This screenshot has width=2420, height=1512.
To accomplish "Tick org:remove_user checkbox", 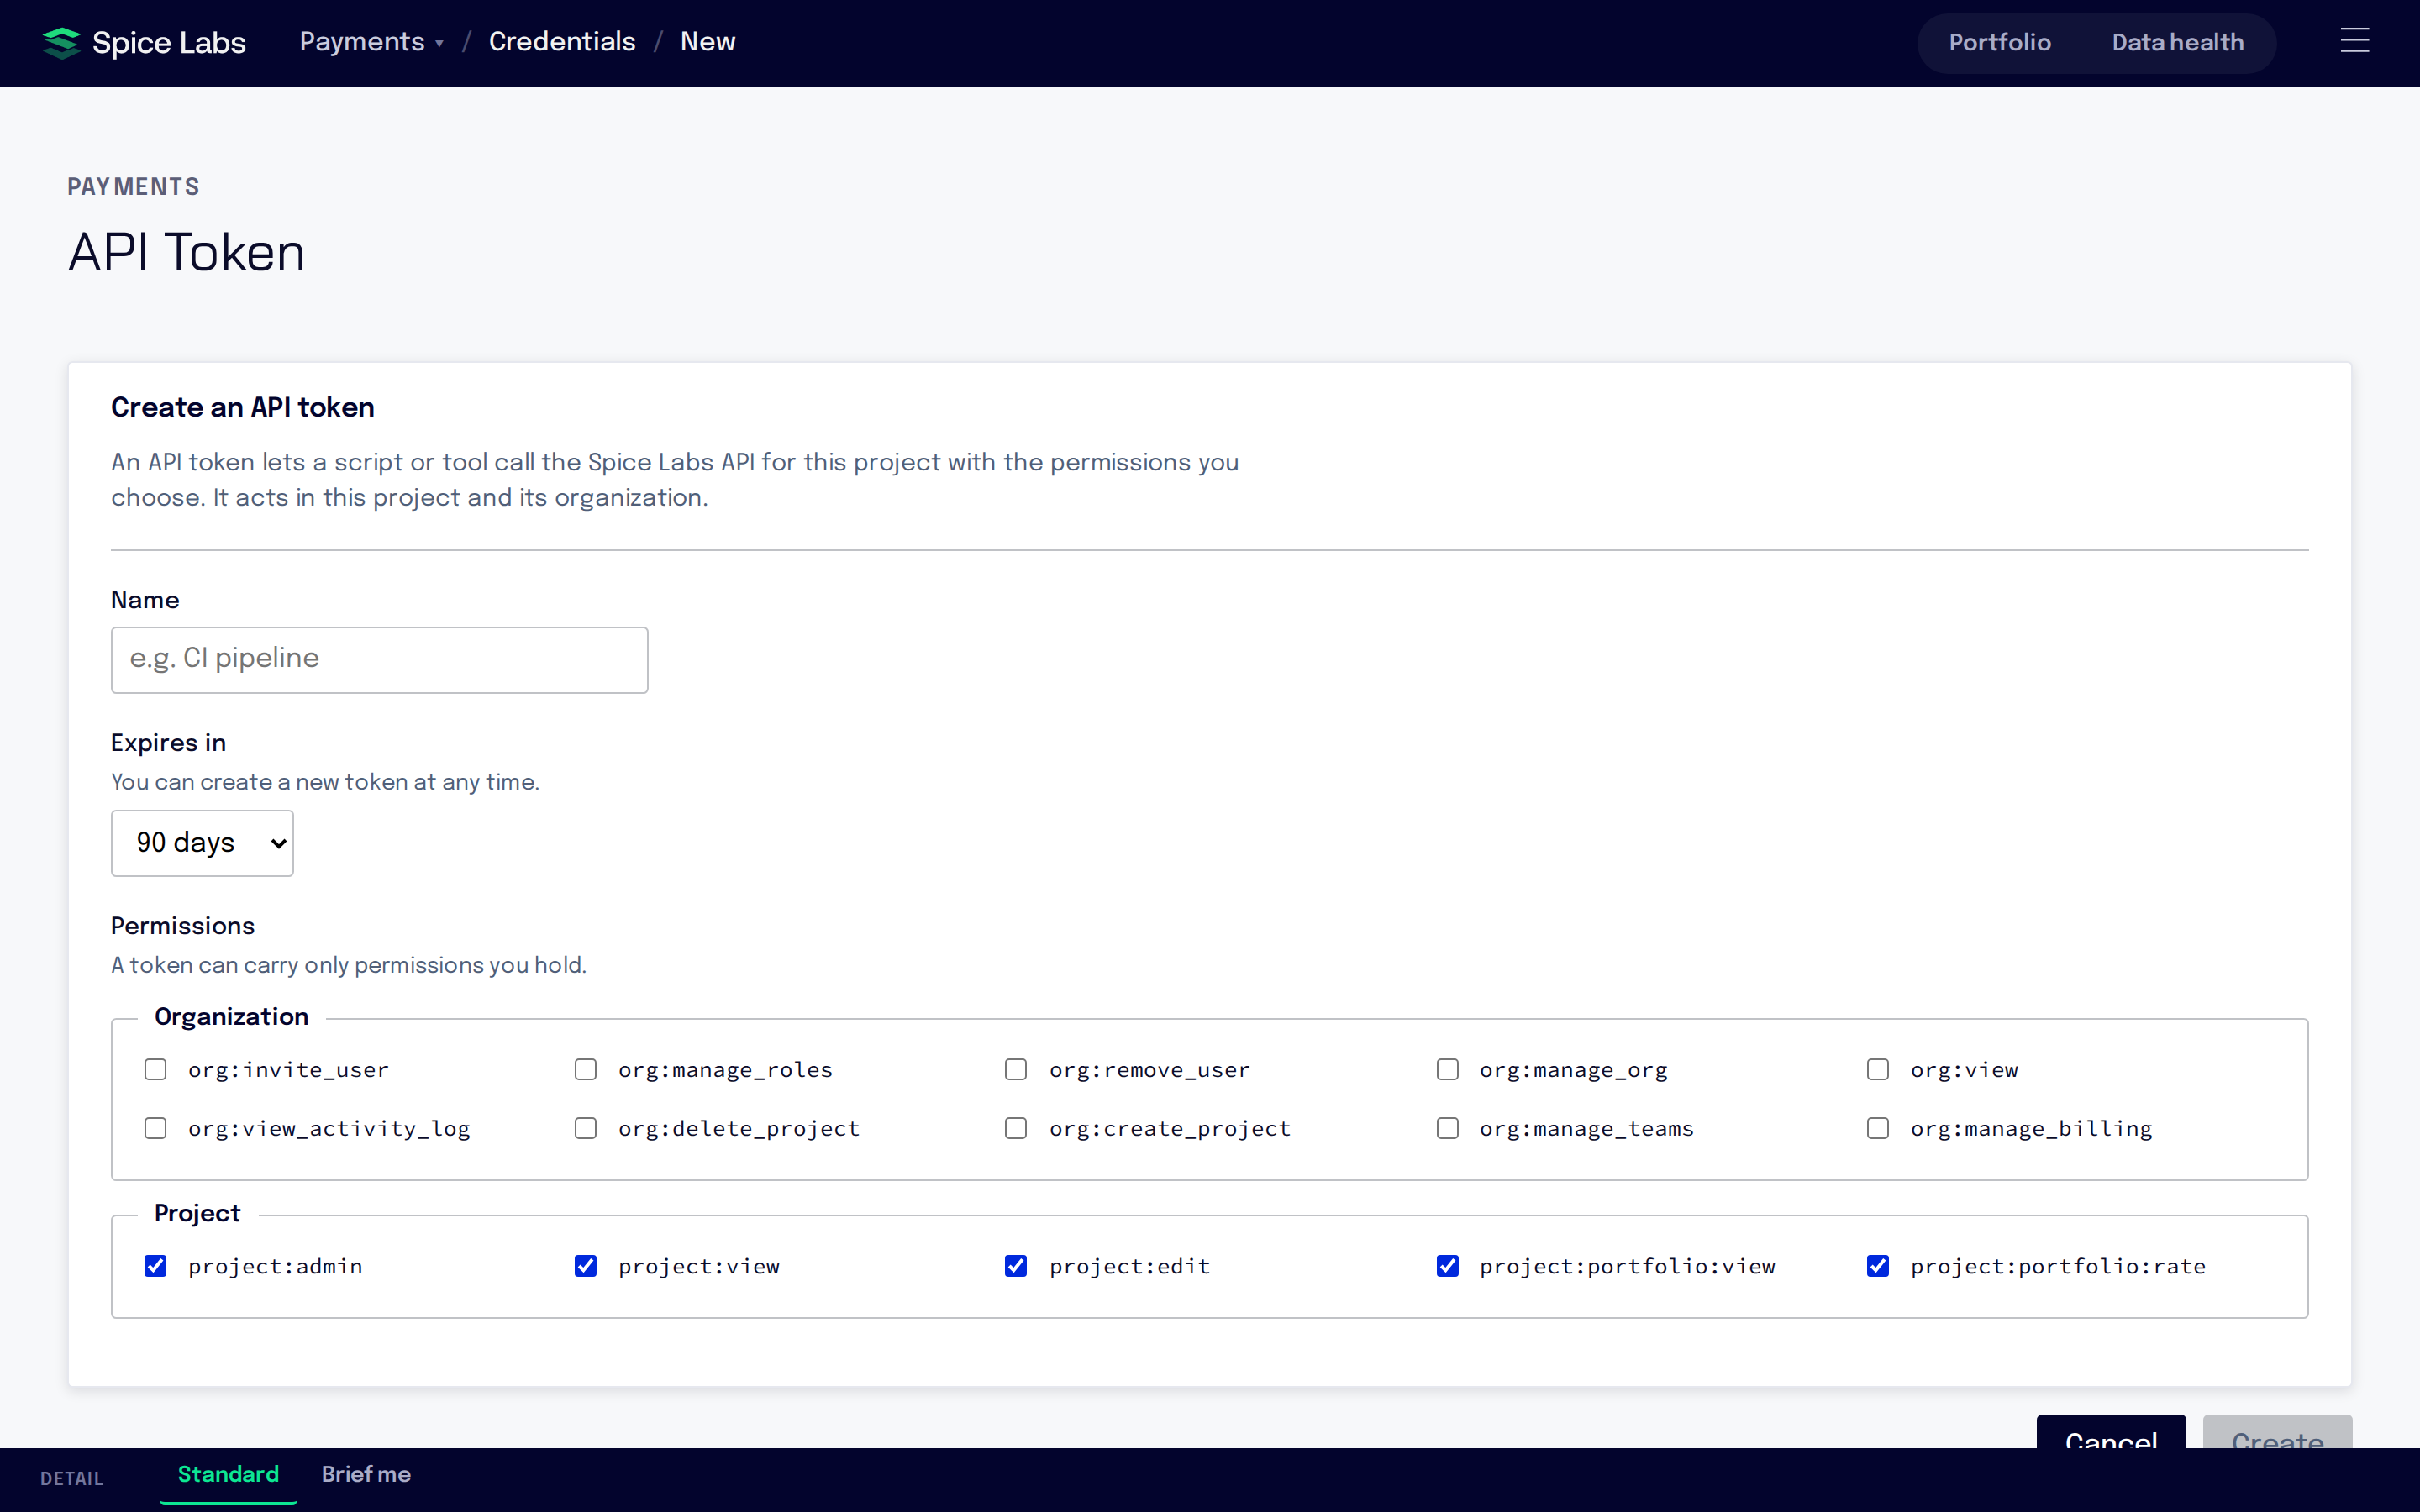I will pos(1016,1069).
